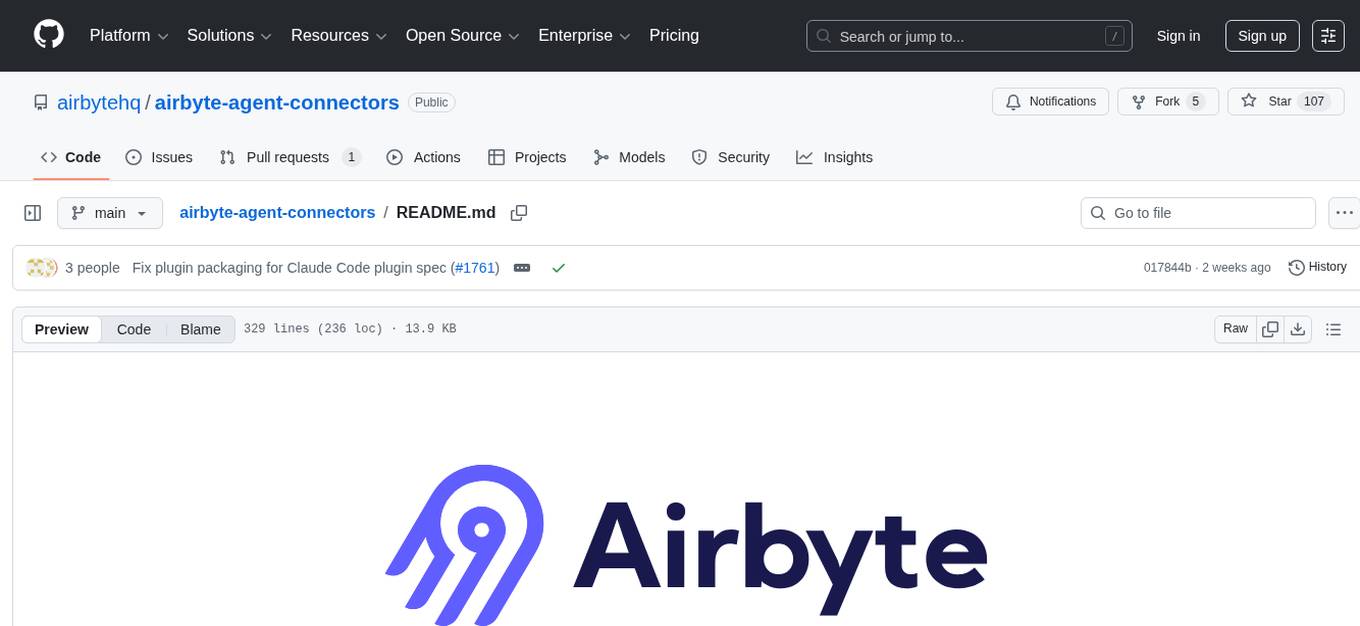Click the GitHub home logo
1360x626 pixels.
pos(48,35)
